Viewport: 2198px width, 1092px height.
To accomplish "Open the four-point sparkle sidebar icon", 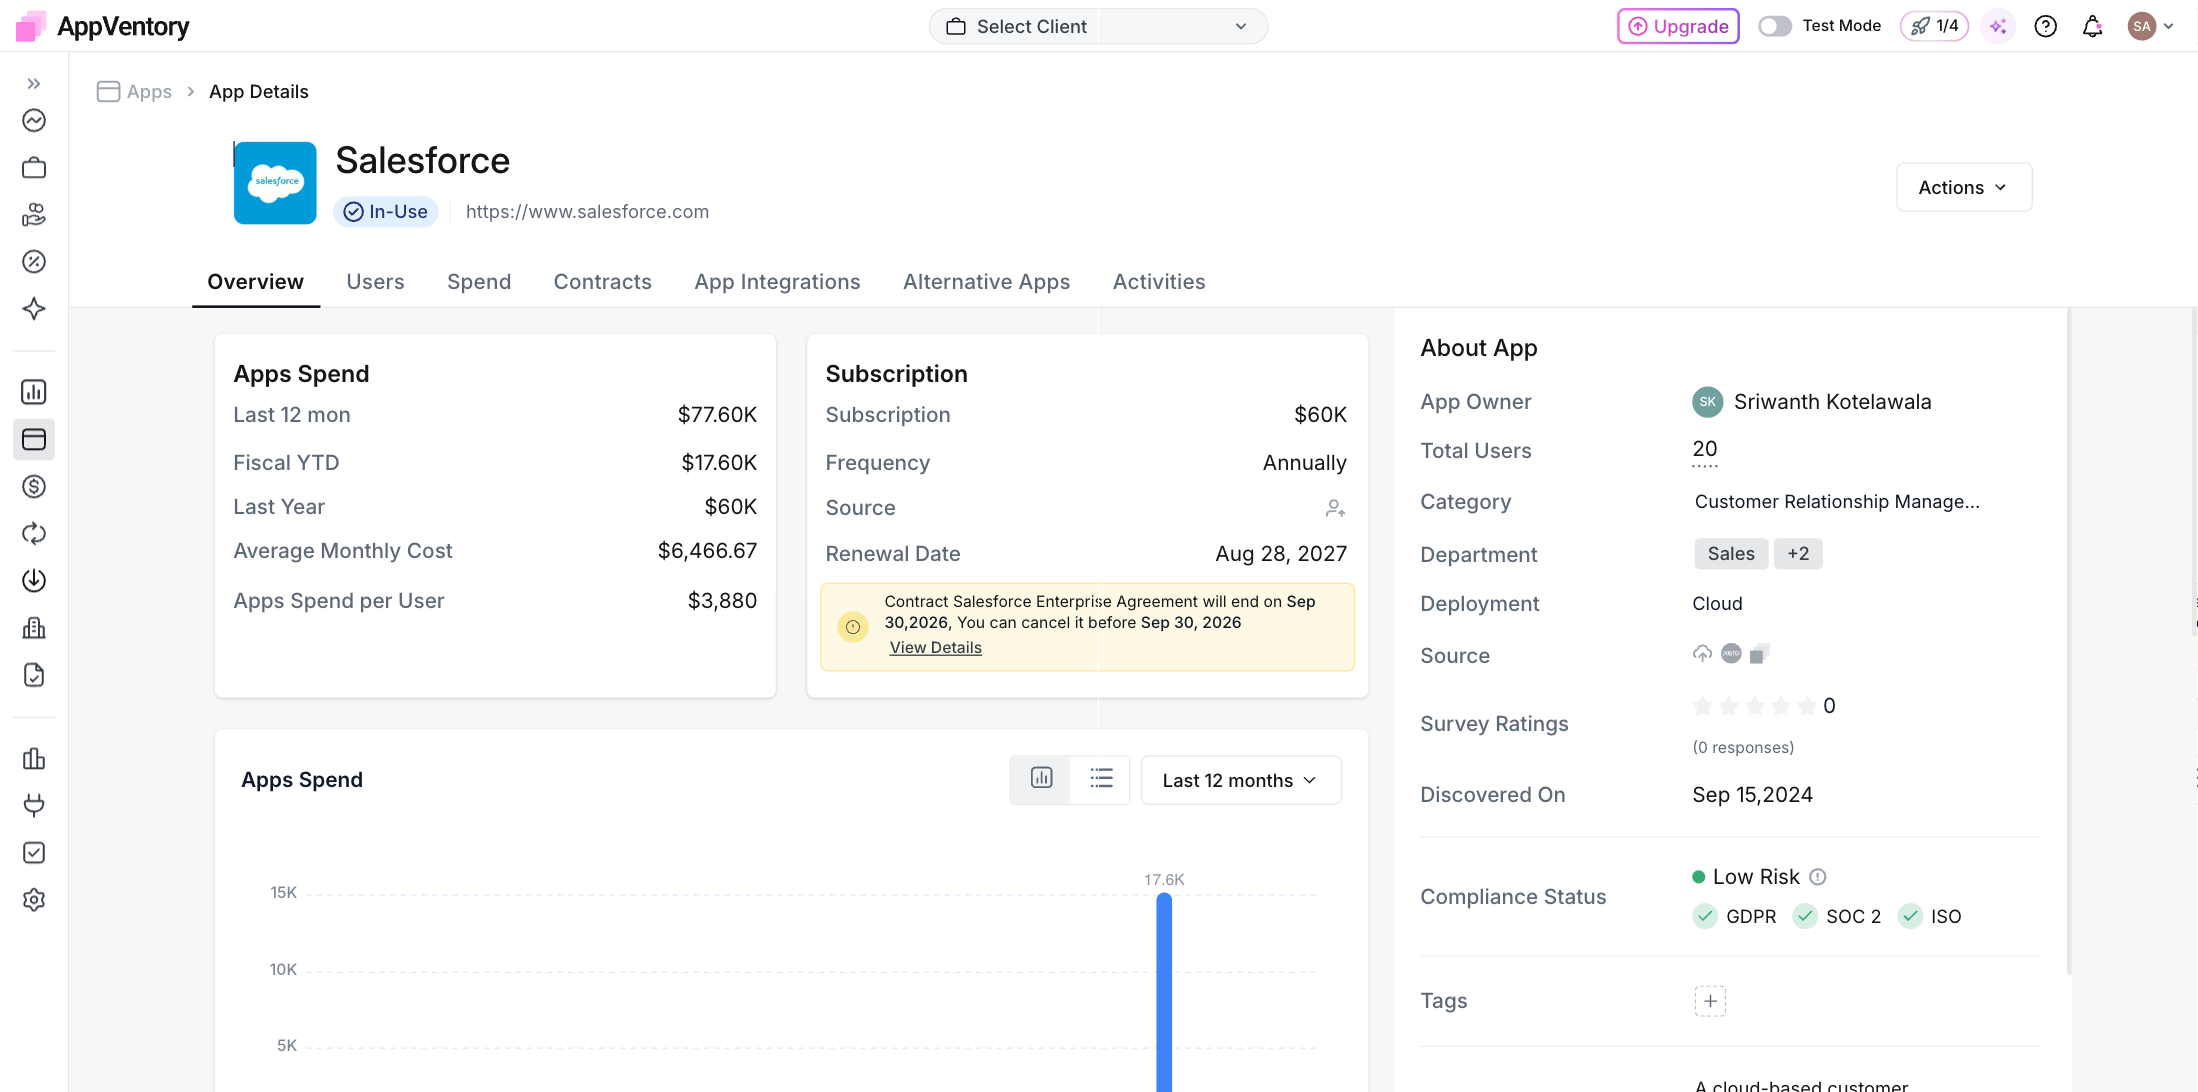I will click(x=34, y=309).
